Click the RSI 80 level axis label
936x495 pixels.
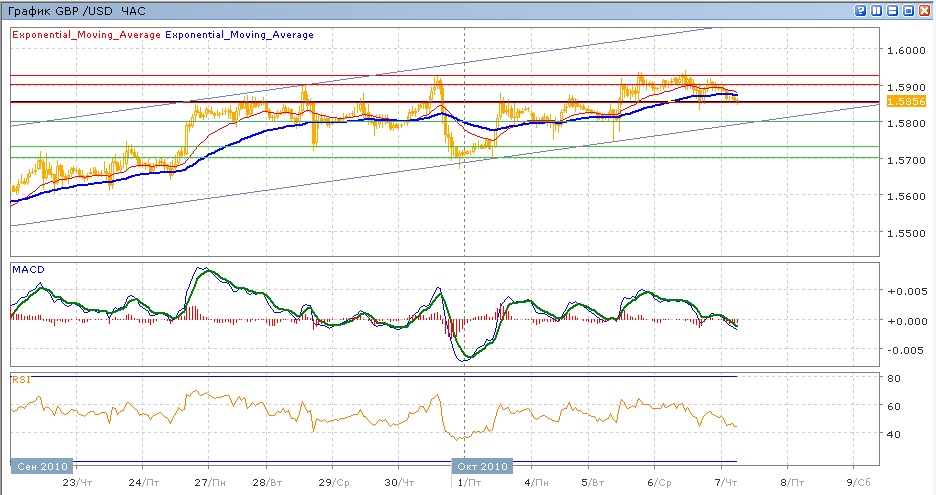tap(893, 379)
